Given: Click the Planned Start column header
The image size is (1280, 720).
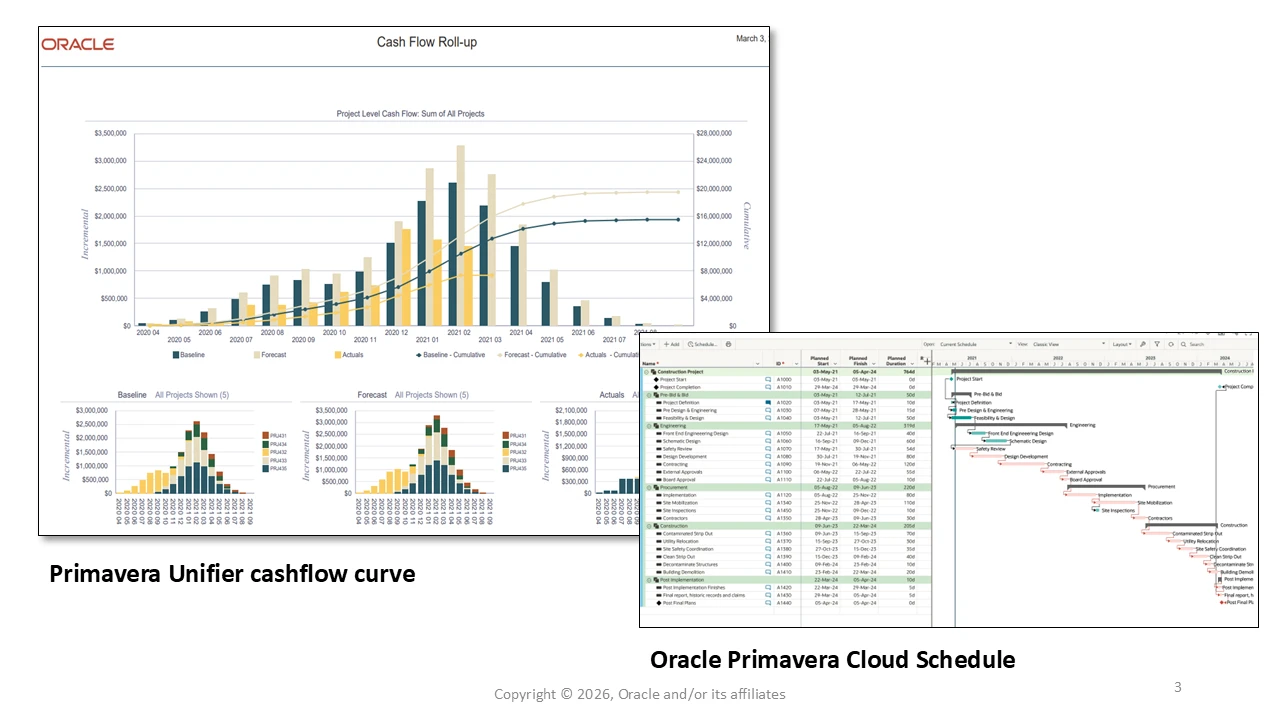Looking at the screenshot, I should 821,361.
